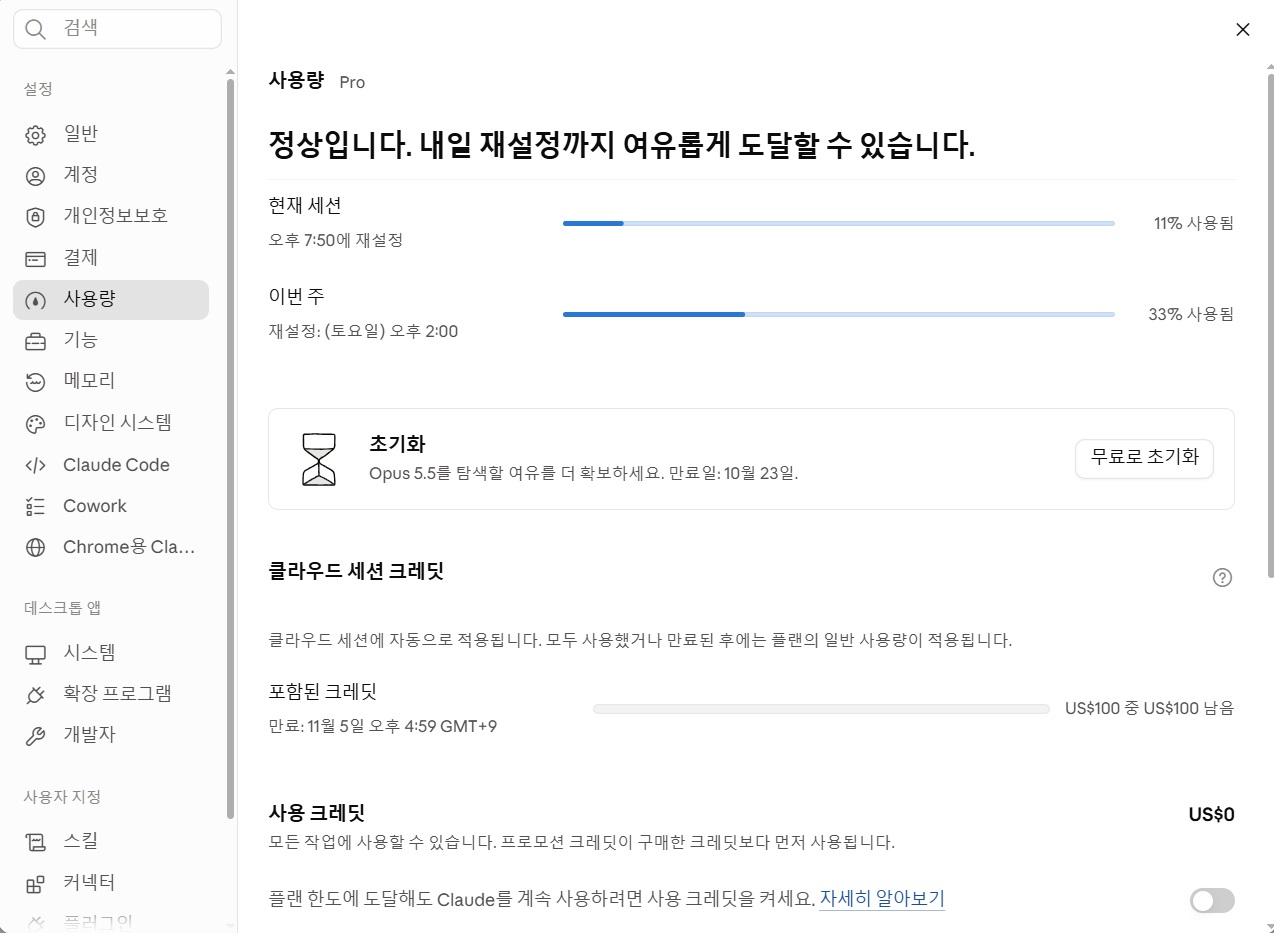Screen dimensions: 1274x933
Task: Click the gauge icon beside 사용량
Action: [x=35, y=300]
